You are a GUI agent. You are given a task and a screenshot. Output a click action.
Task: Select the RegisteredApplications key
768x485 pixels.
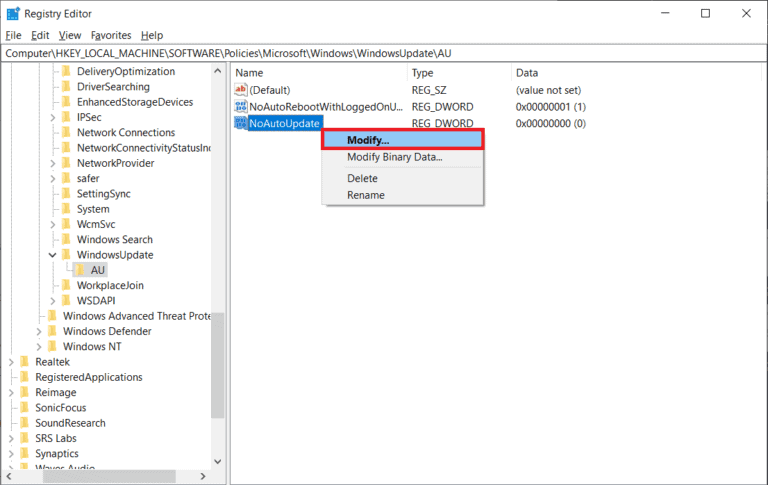[89, 377]
